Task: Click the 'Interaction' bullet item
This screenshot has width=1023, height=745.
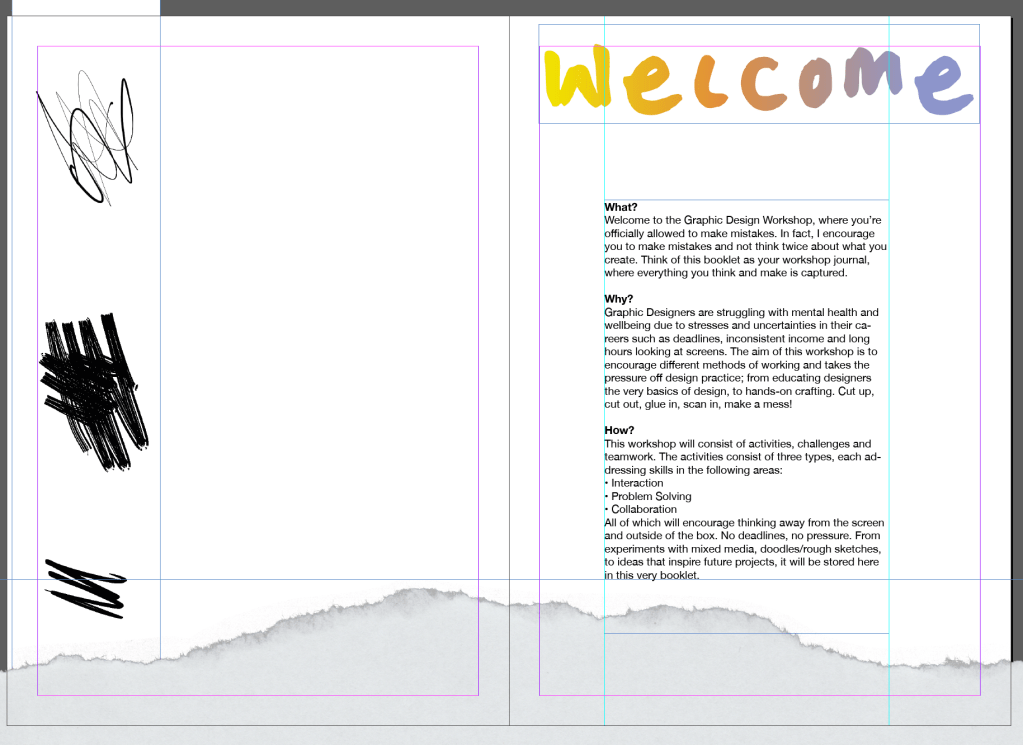Action: pyautogui.click(x=637, y=483)
